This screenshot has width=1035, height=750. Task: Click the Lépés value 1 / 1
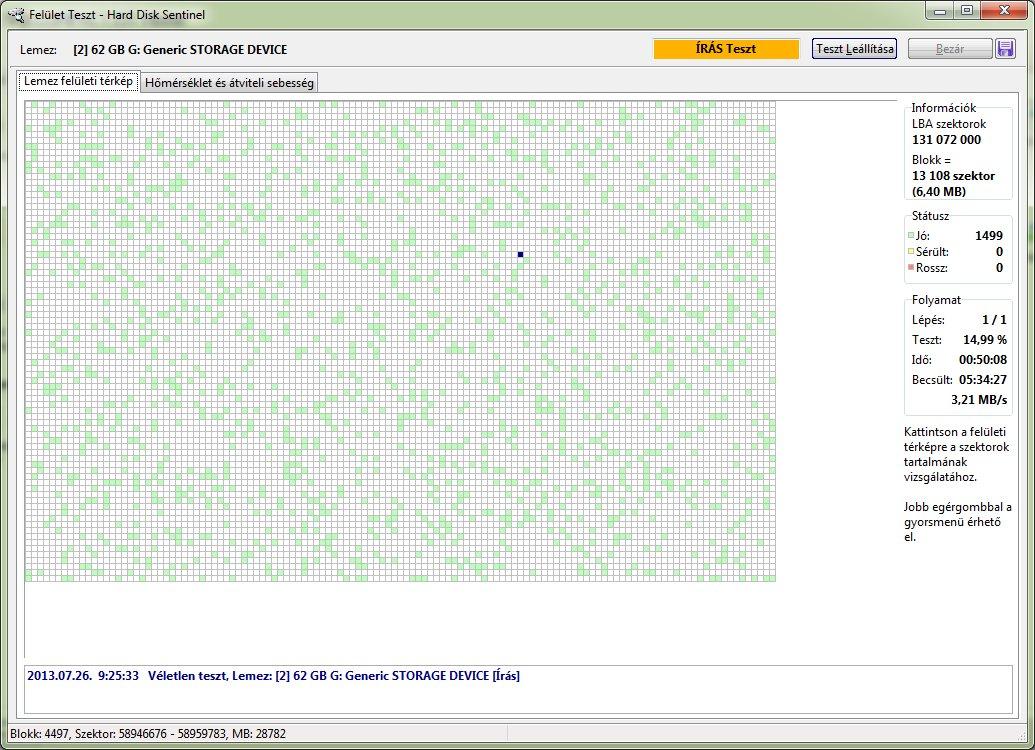point(994,320)
